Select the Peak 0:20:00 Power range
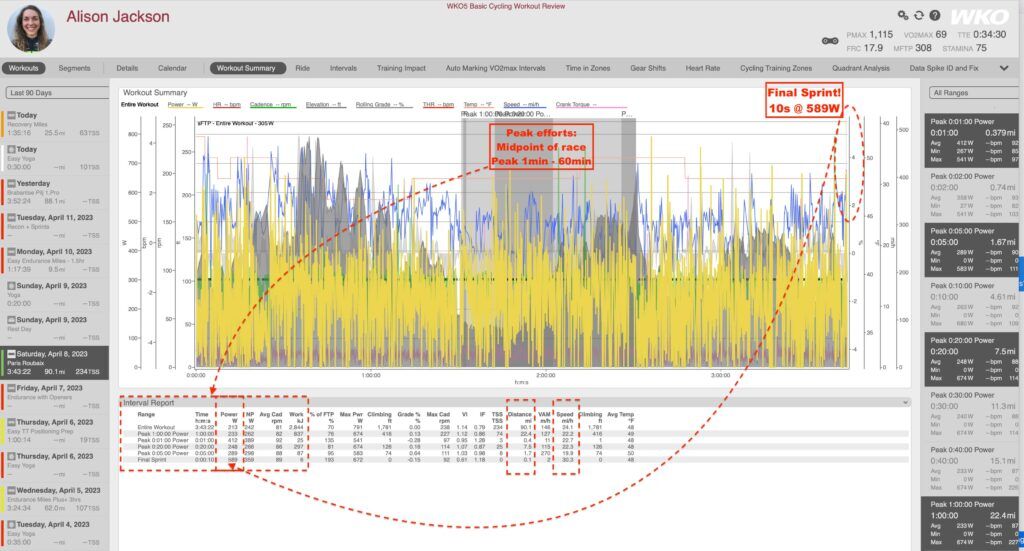 [x=972, y=360]
